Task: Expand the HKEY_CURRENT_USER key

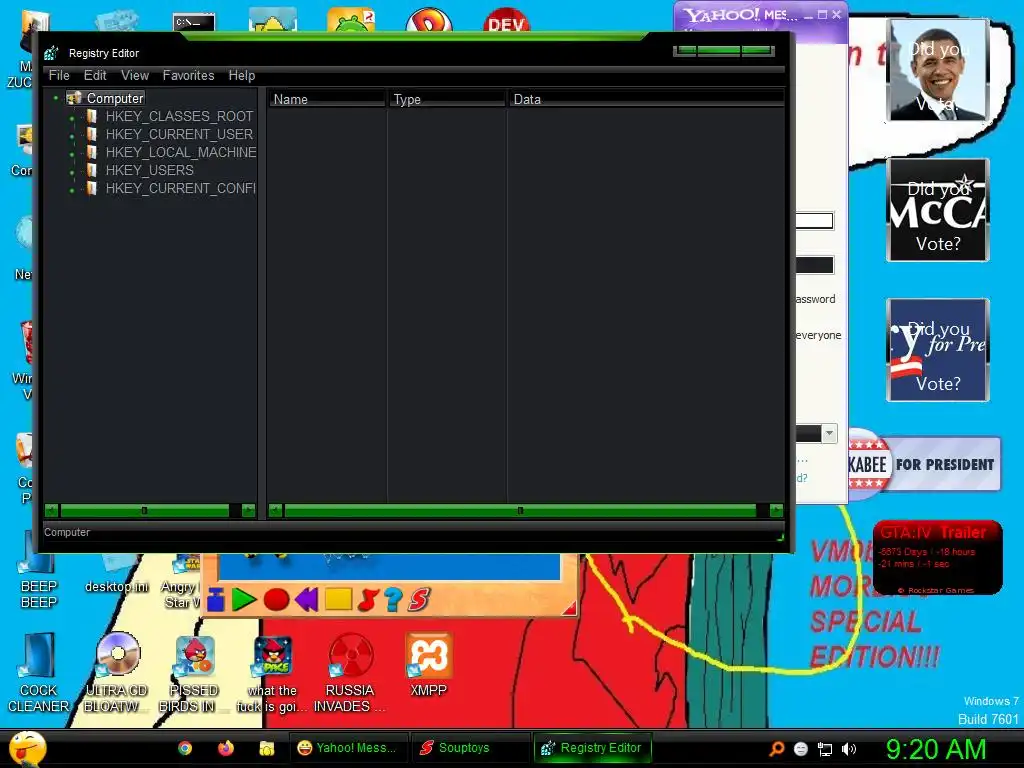Action: 72,135
